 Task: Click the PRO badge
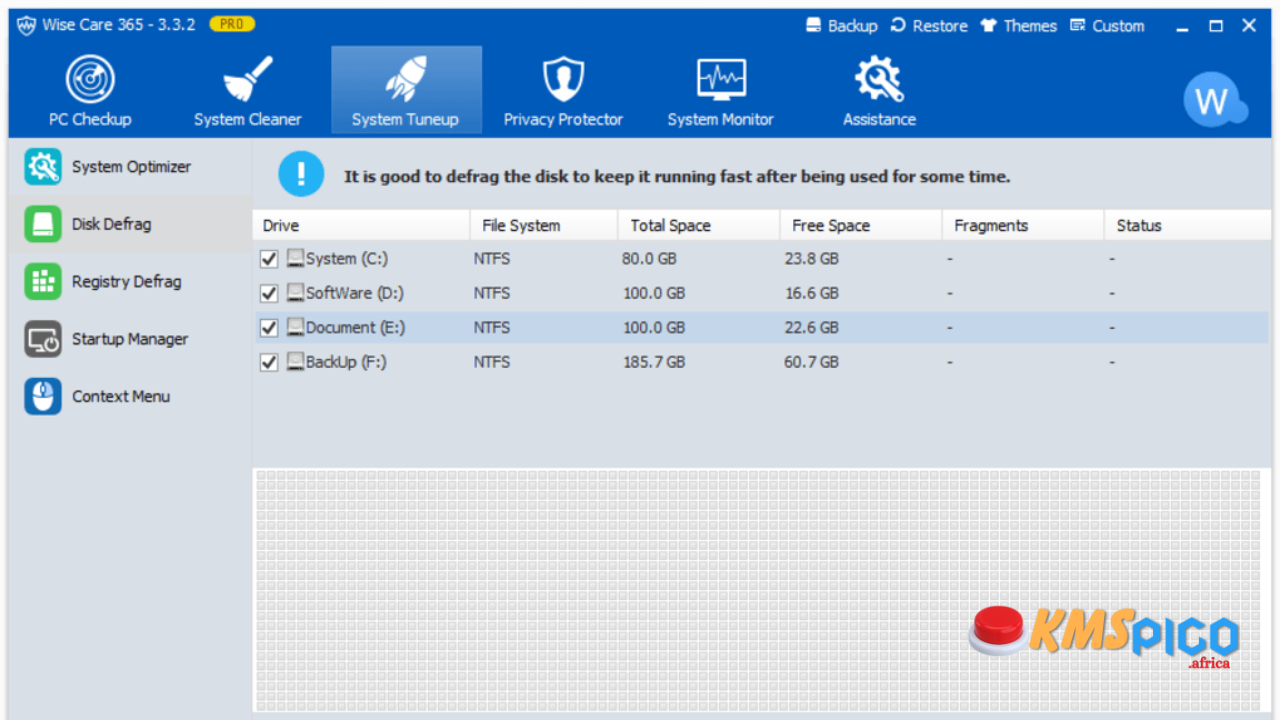coord(232,24)
